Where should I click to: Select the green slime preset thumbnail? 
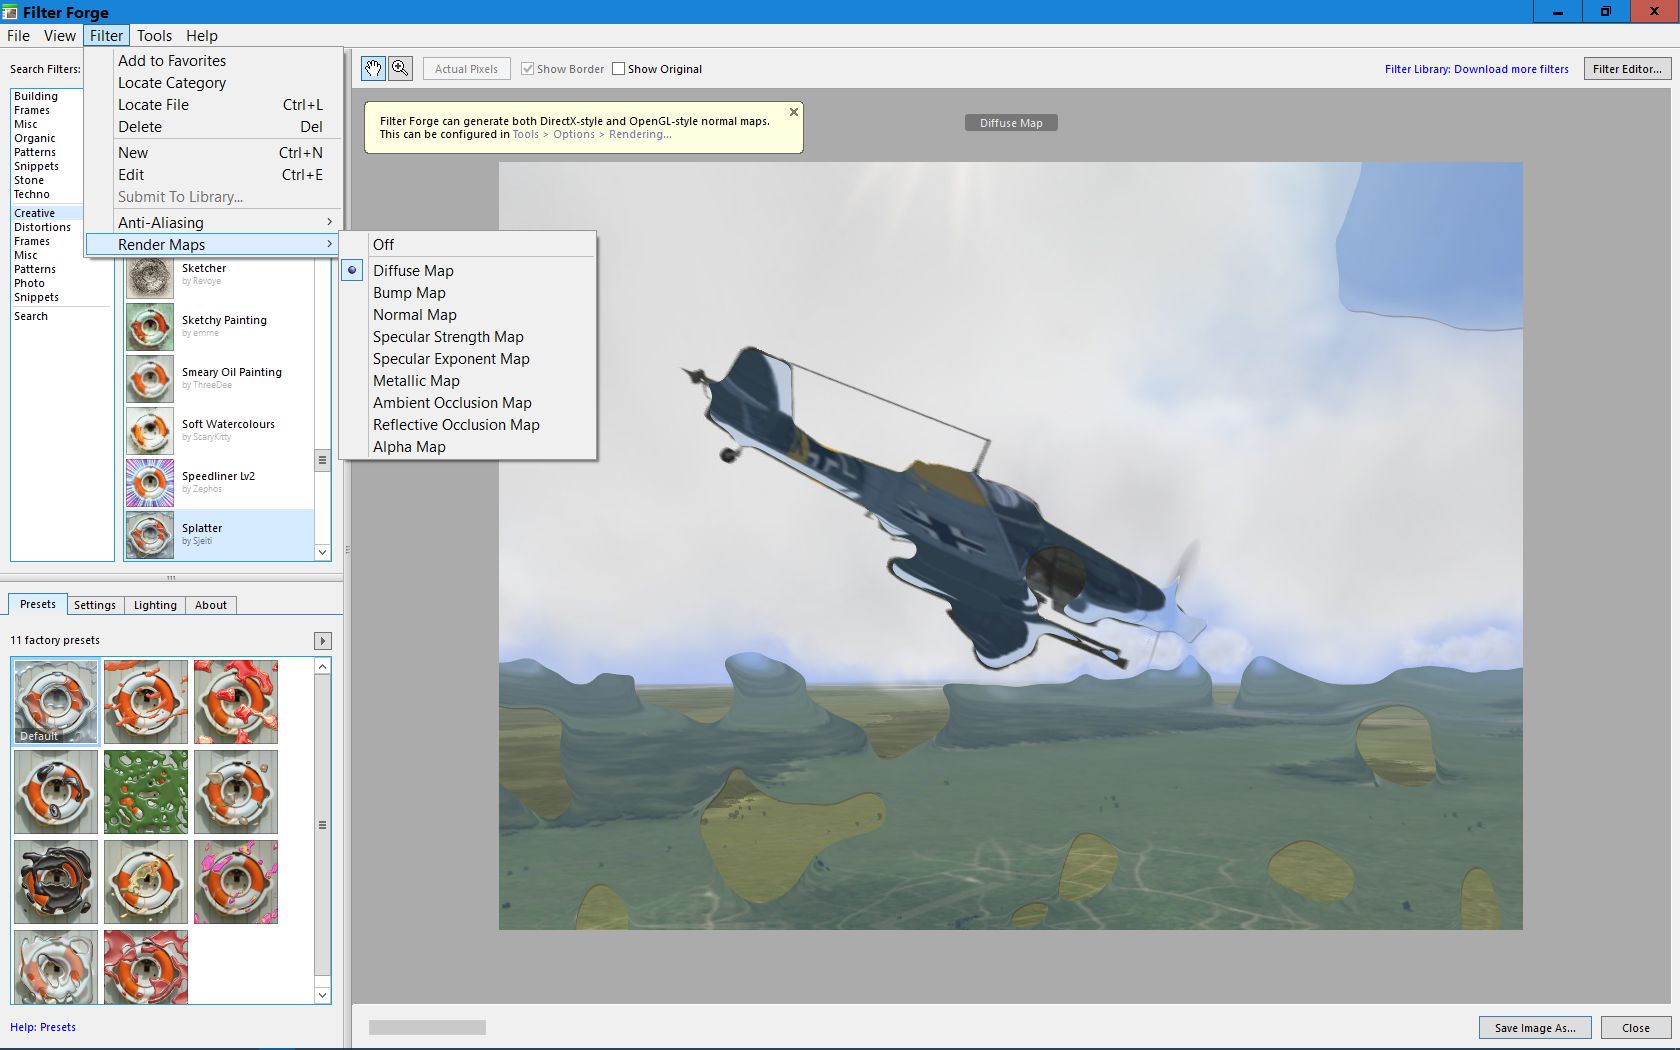pyautogui.click(x=146, y=792)
